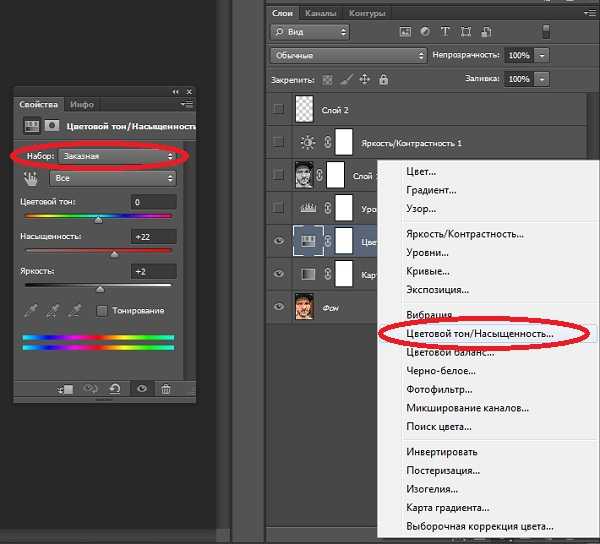600x544 pixels.
Task: Switch to Слои tab
Action: [x=282, y=13]
